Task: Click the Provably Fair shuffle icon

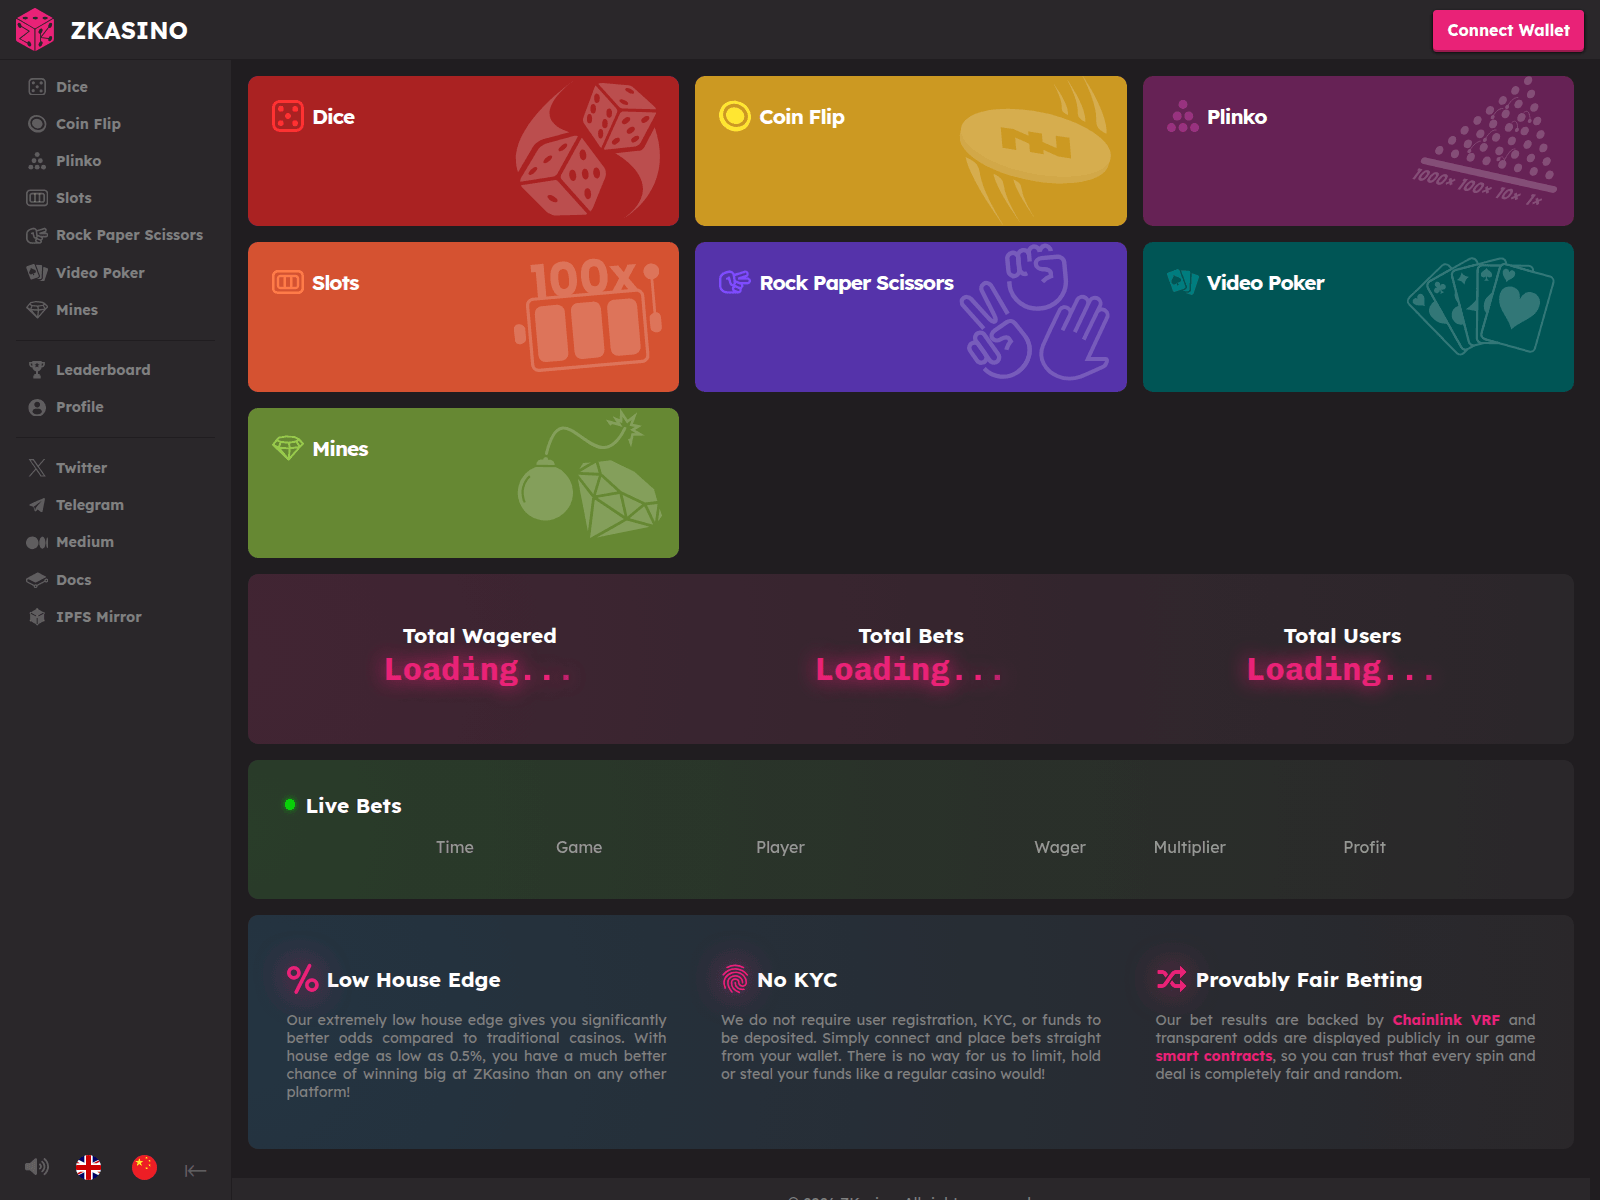Action: 1171,979
